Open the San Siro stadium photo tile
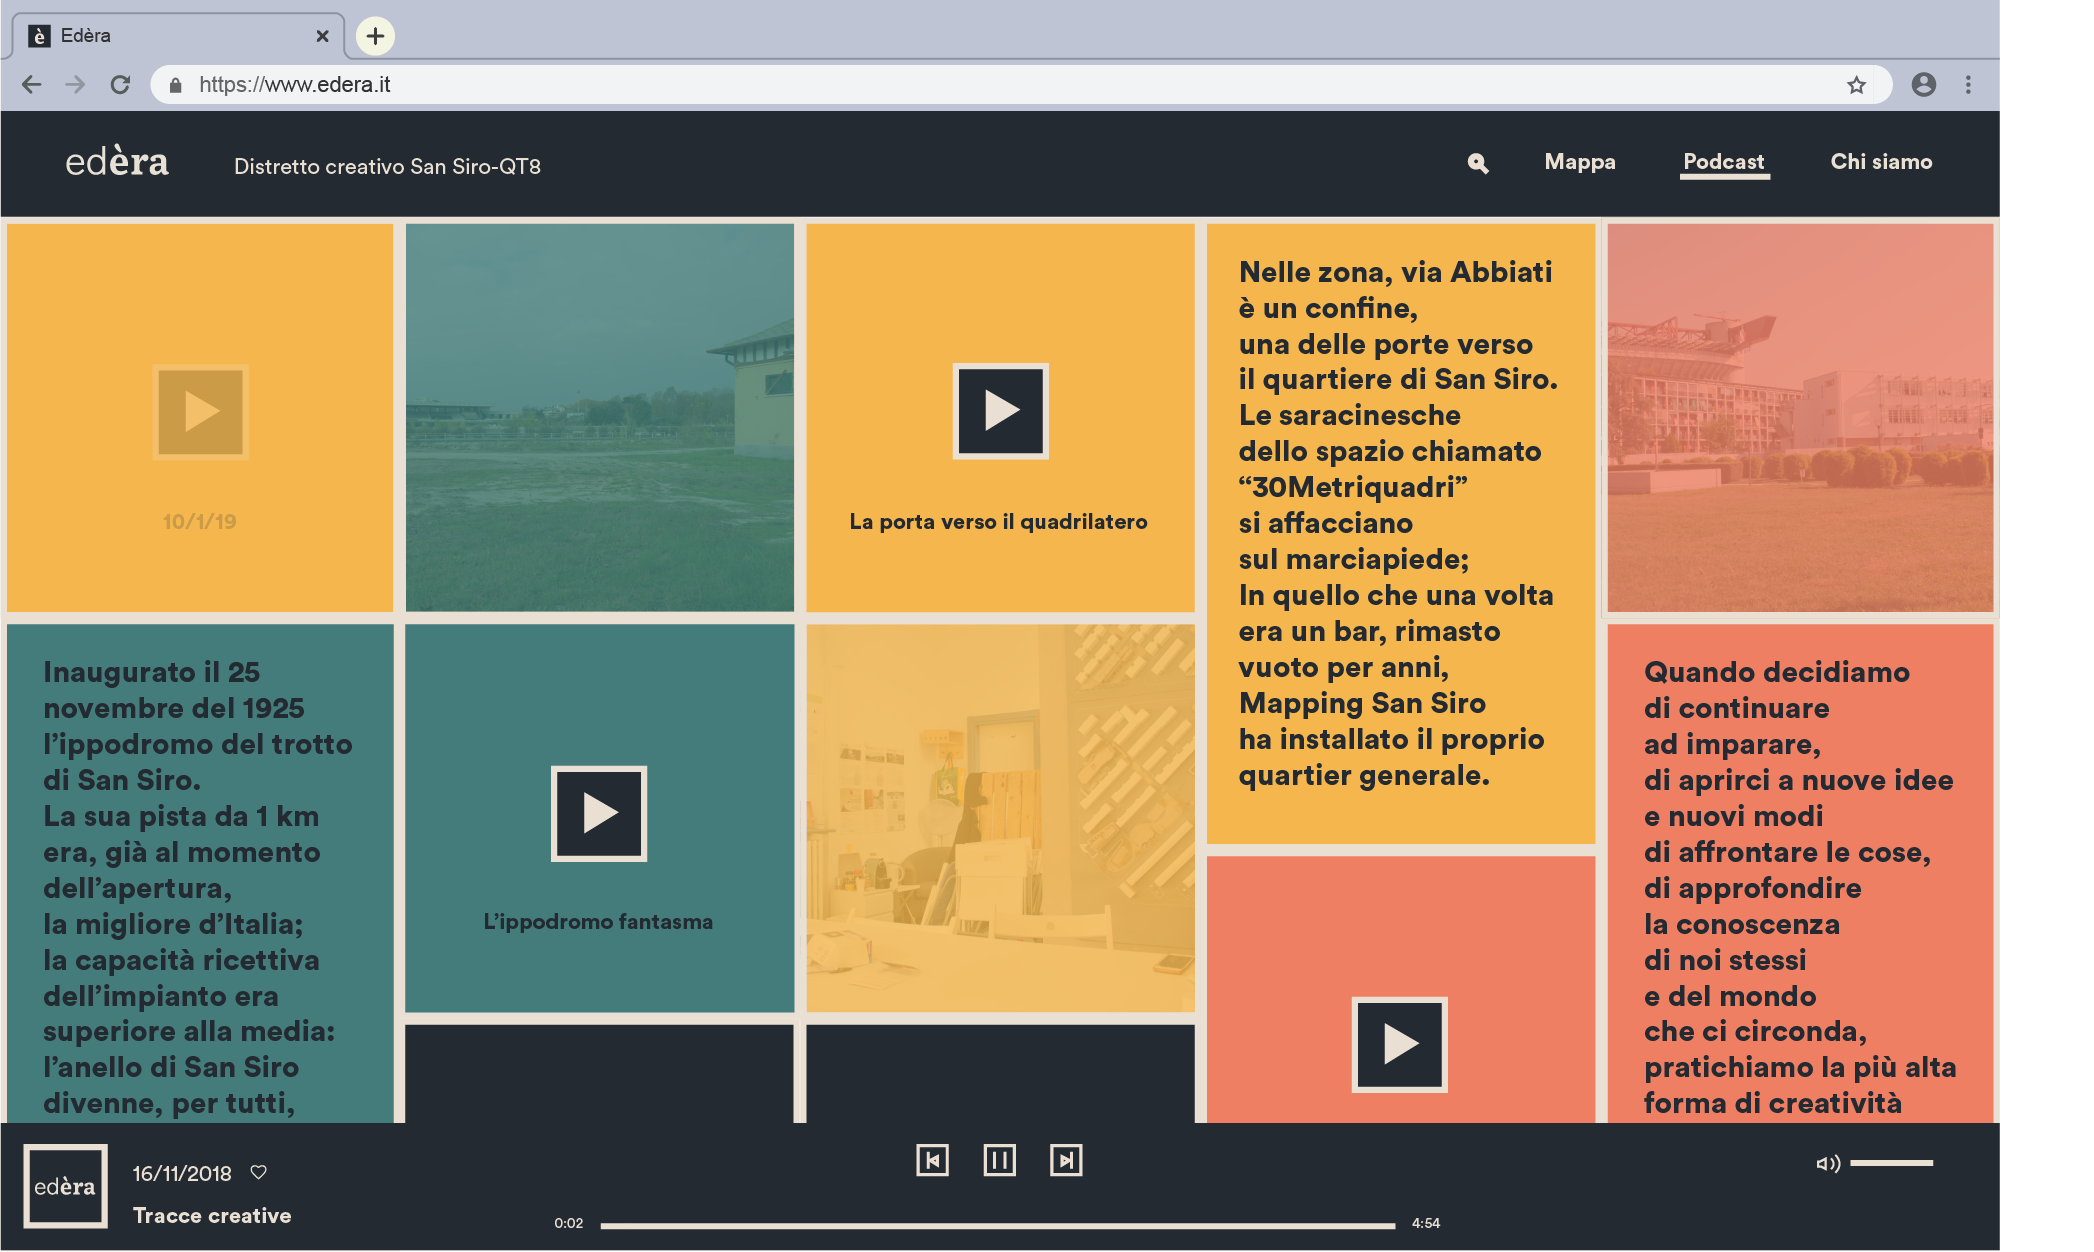This screenshot has width=2094, height=1252. coord(1800,417)
